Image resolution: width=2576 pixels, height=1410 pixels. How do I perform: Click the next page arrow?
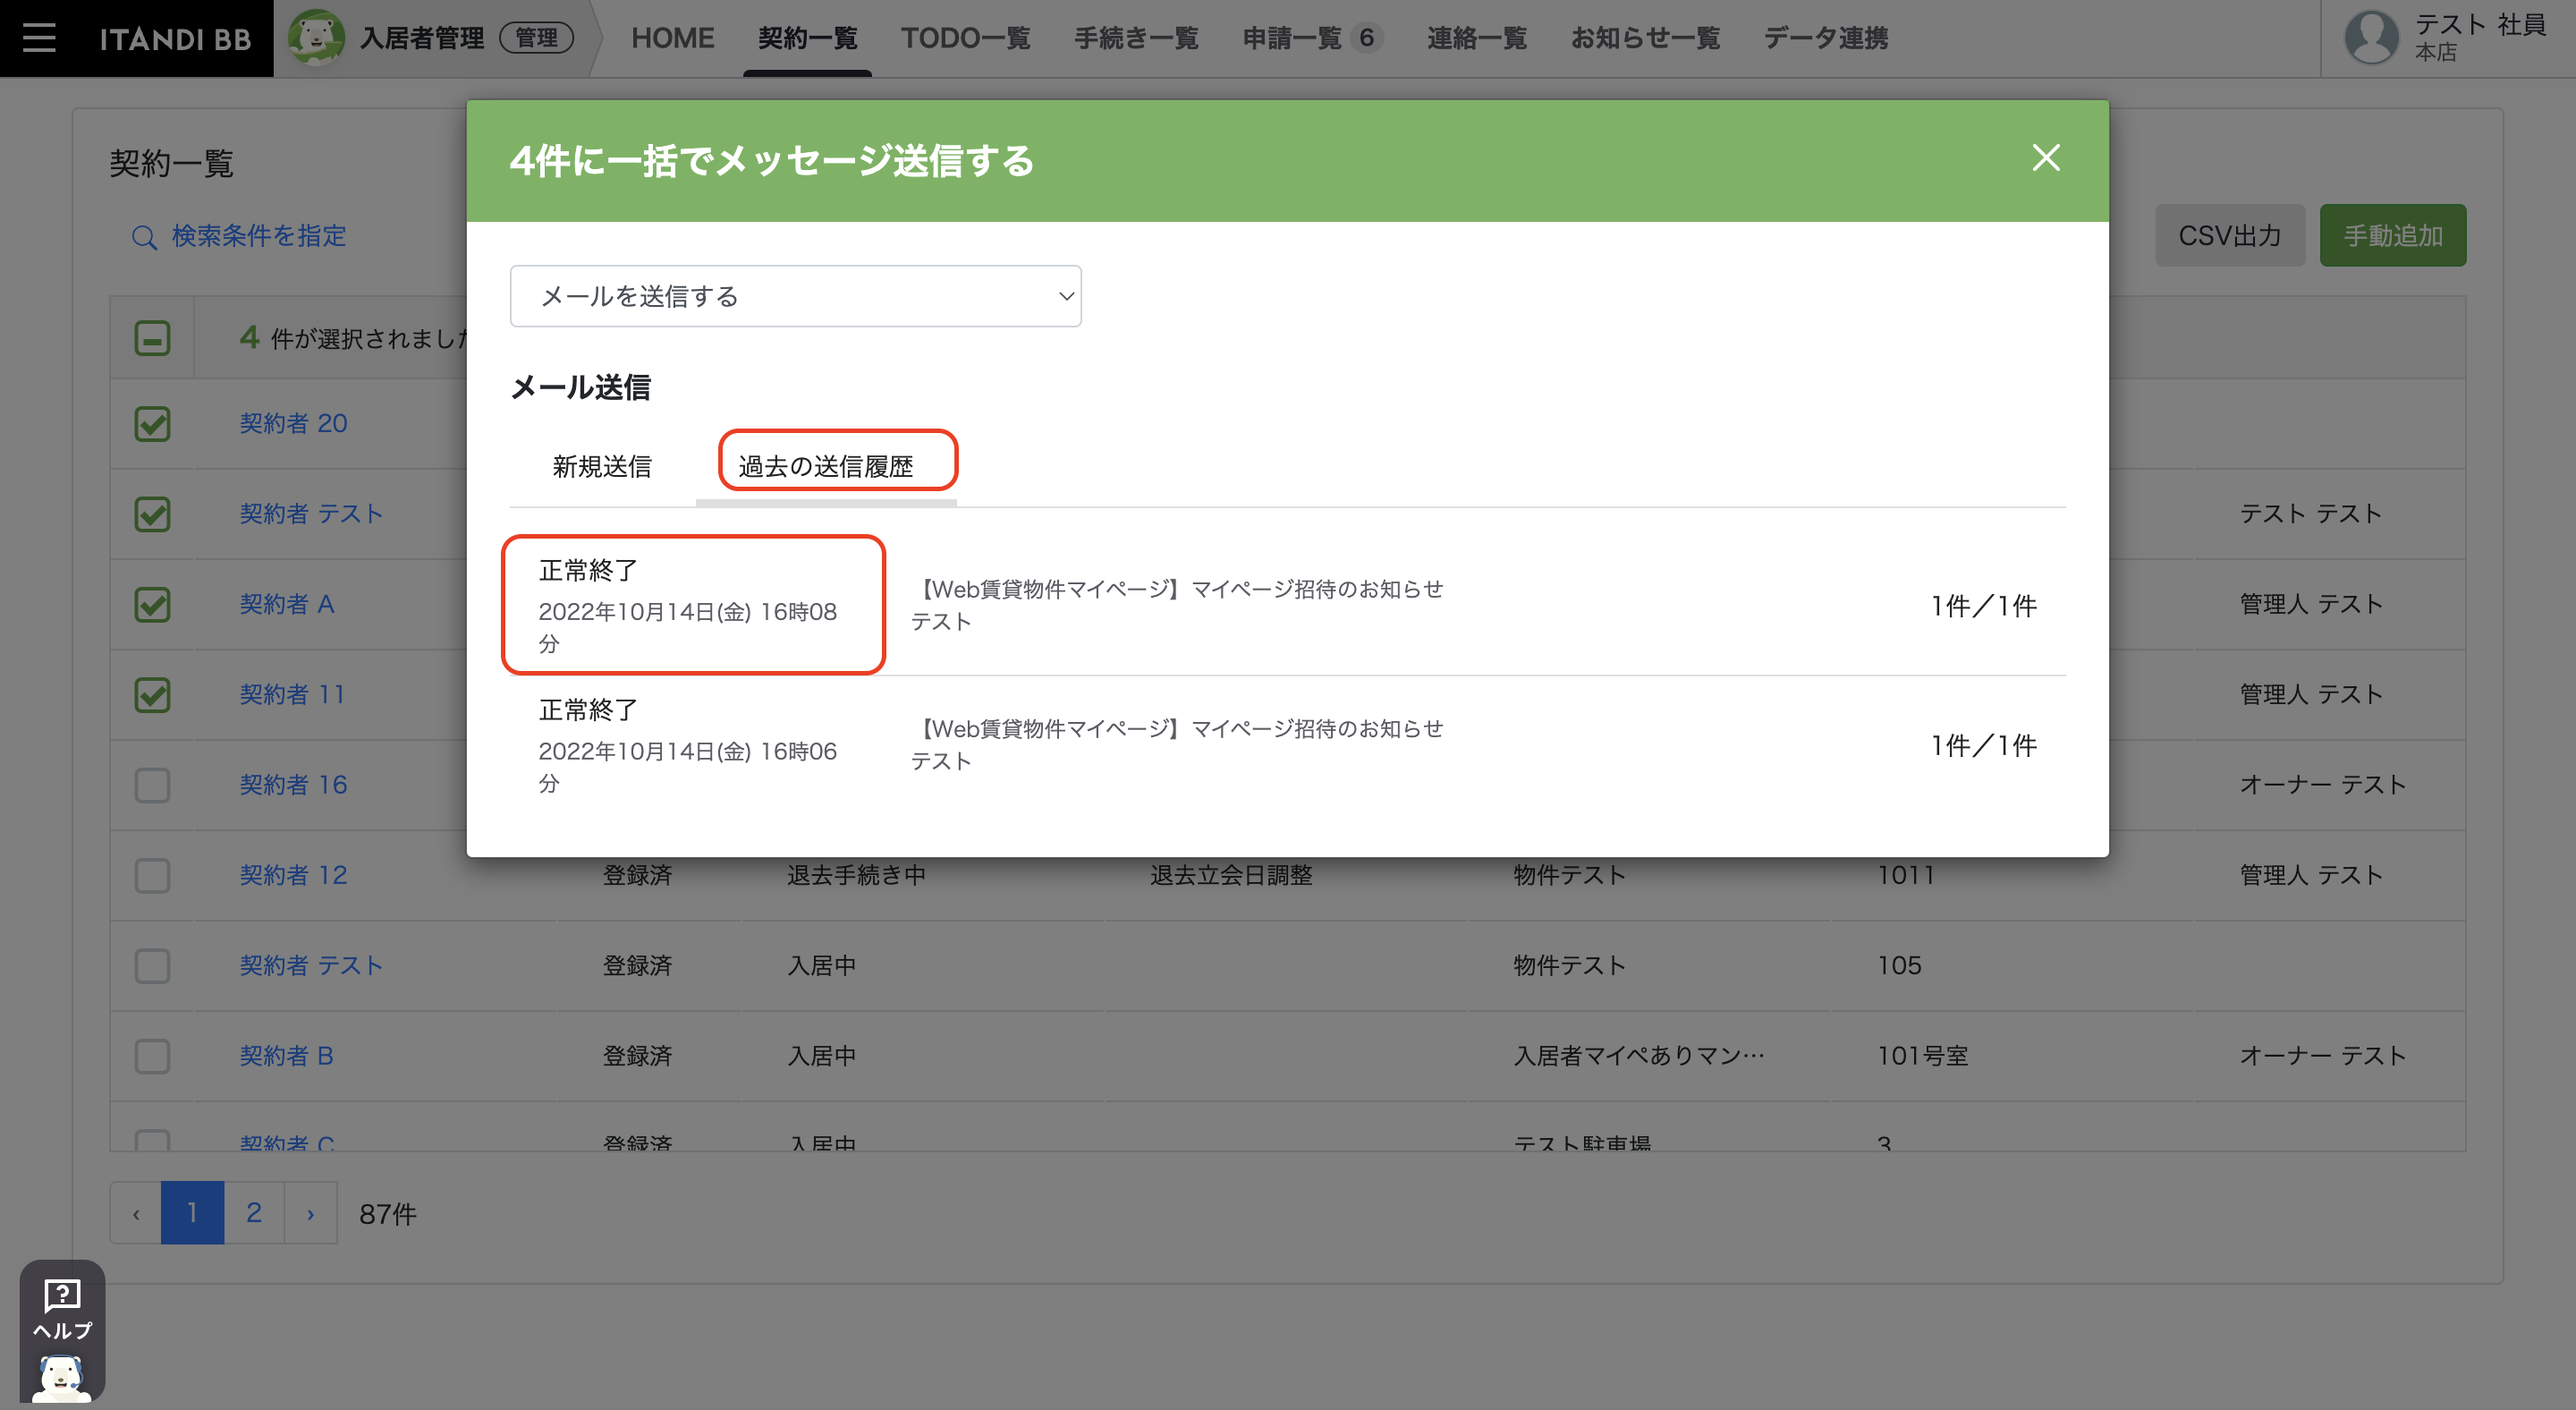[x=311, y=1213]
